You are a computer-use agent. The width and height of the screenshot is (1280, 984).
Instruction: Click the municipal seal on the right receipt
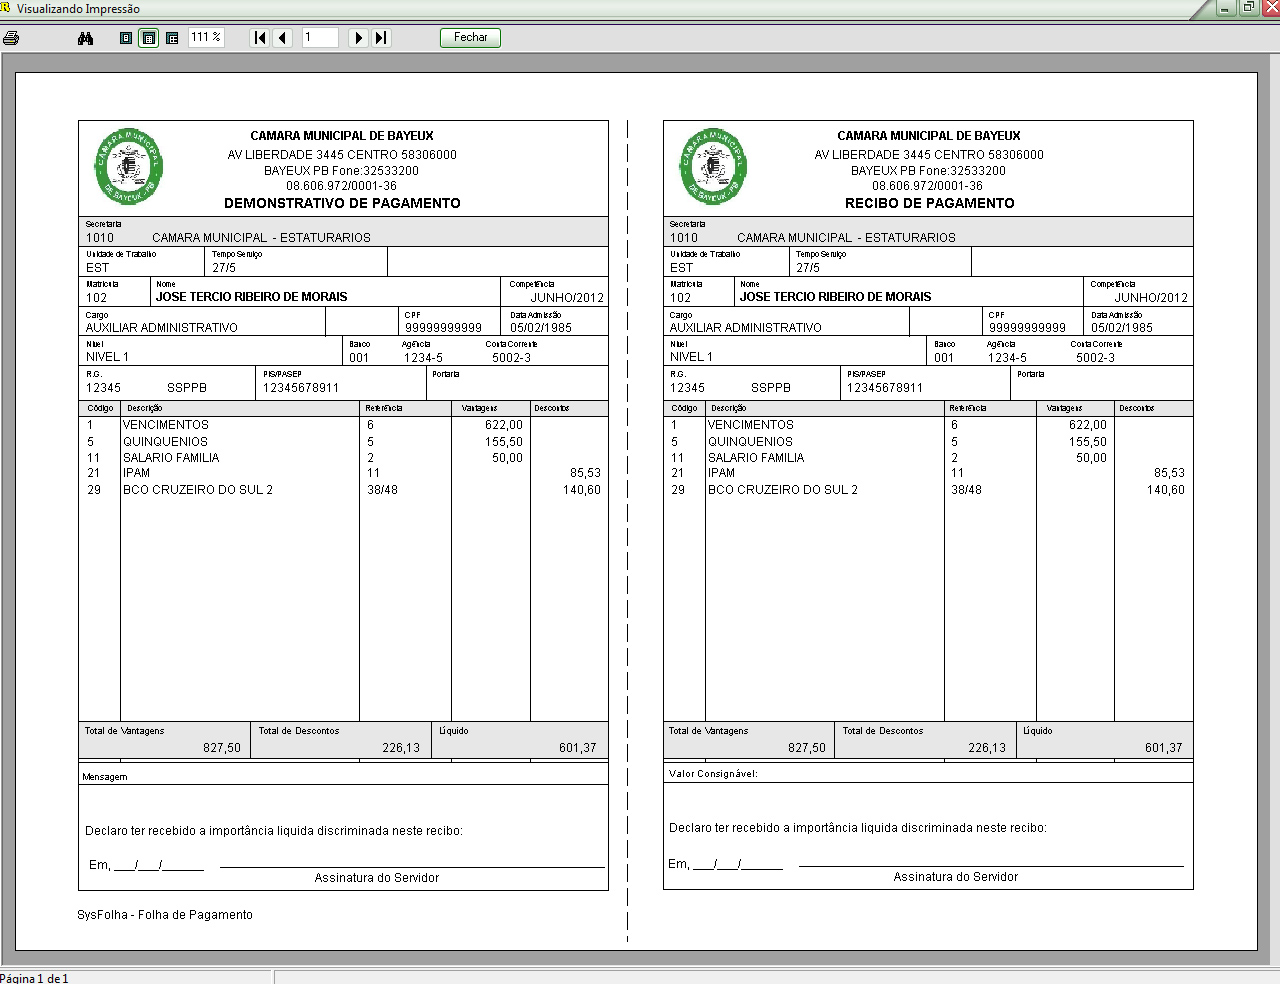714,166
